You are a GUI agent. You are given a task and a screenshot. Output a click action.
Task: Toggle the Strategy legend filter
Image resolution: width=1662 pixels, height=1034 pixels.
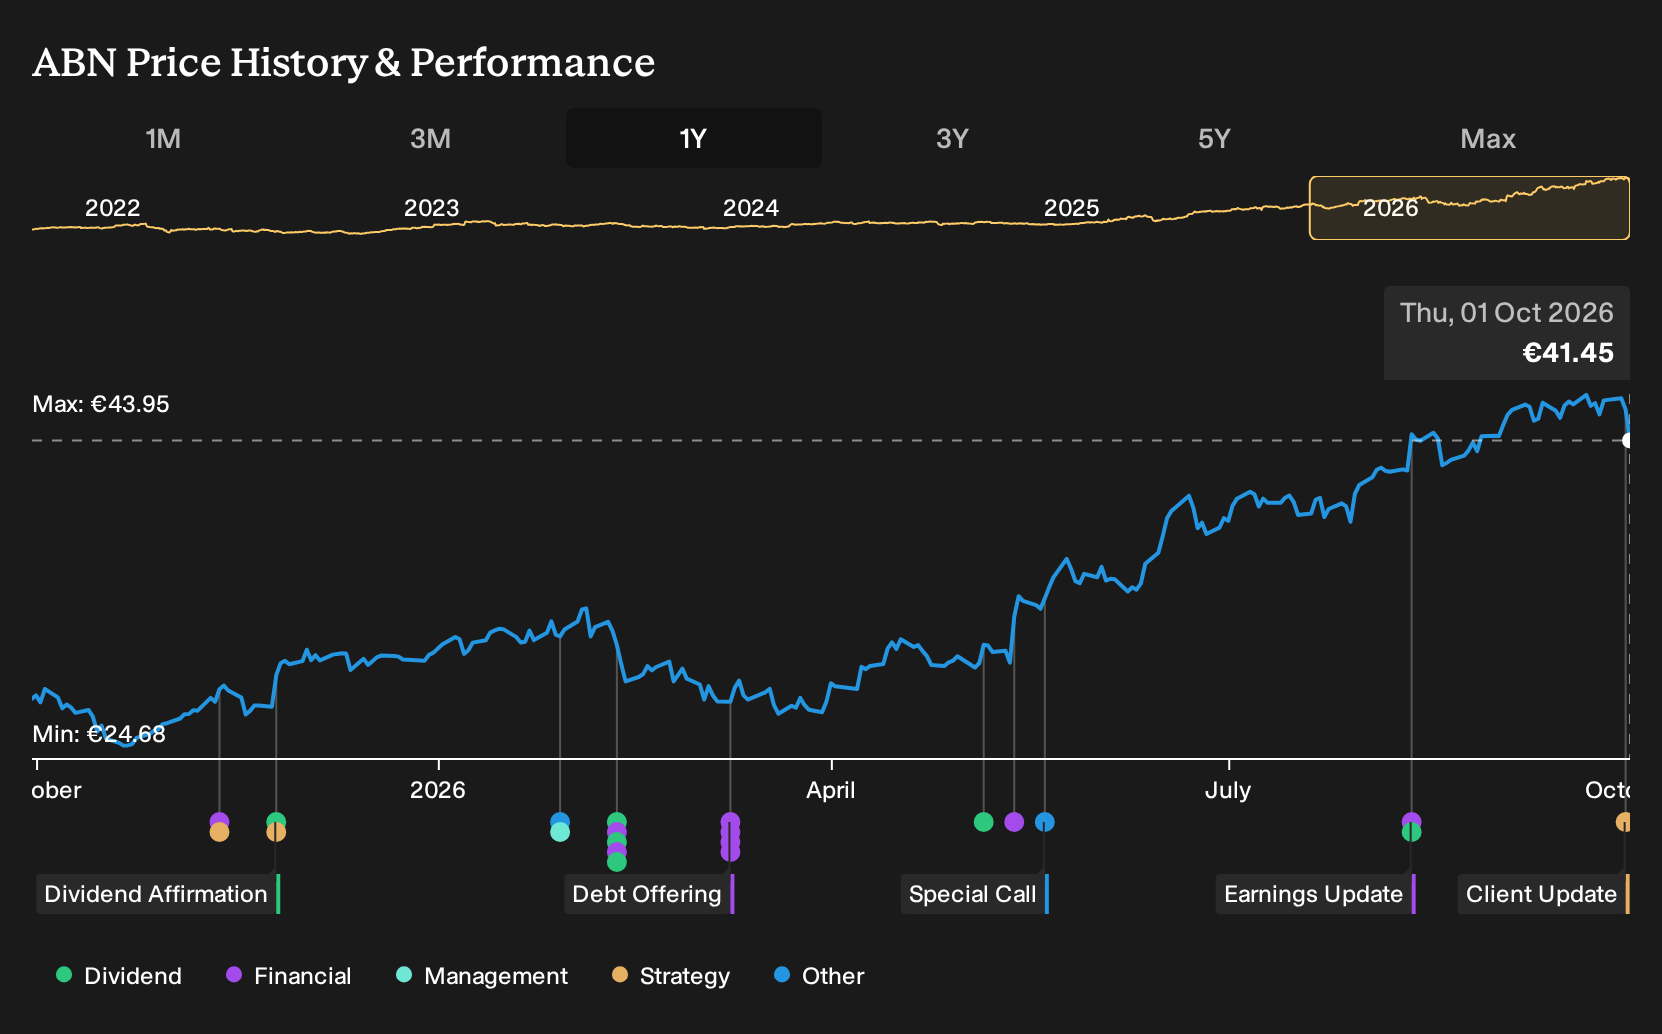671,976
